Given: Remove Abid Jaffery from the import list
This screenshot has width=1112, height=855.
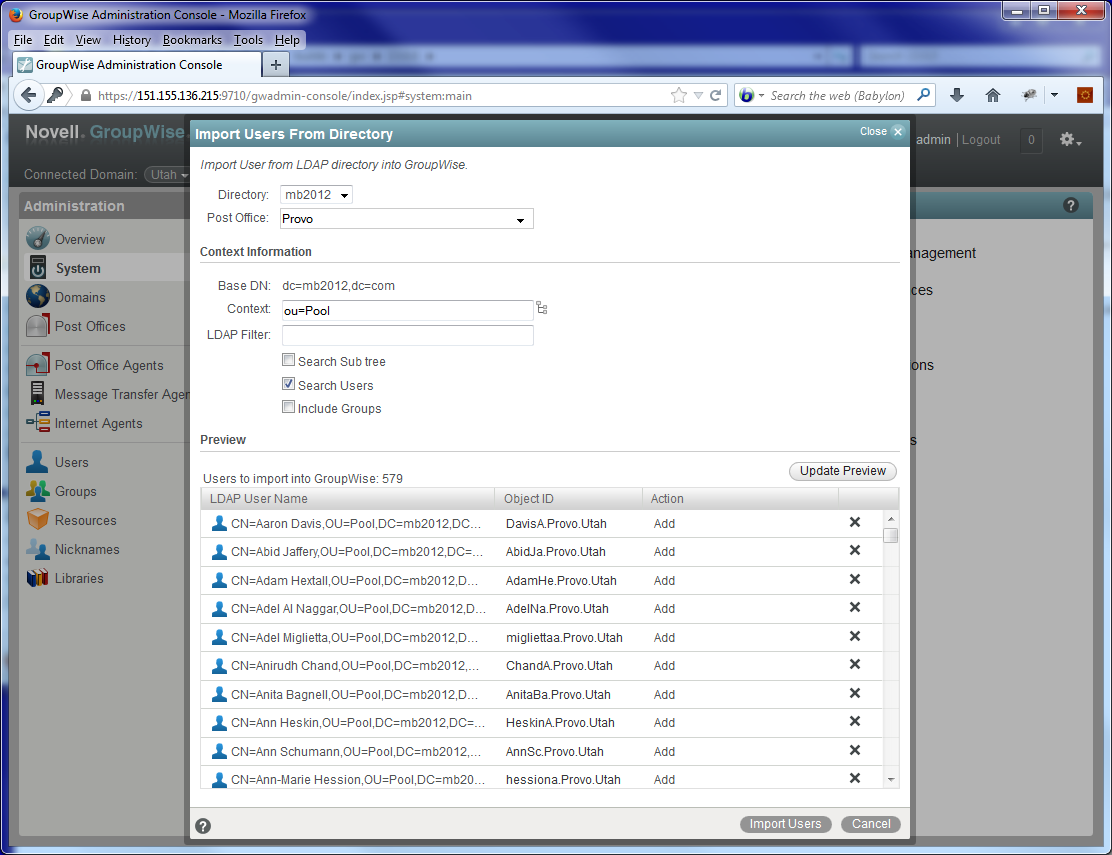Looking at the screenshot, I should (855, 550).
